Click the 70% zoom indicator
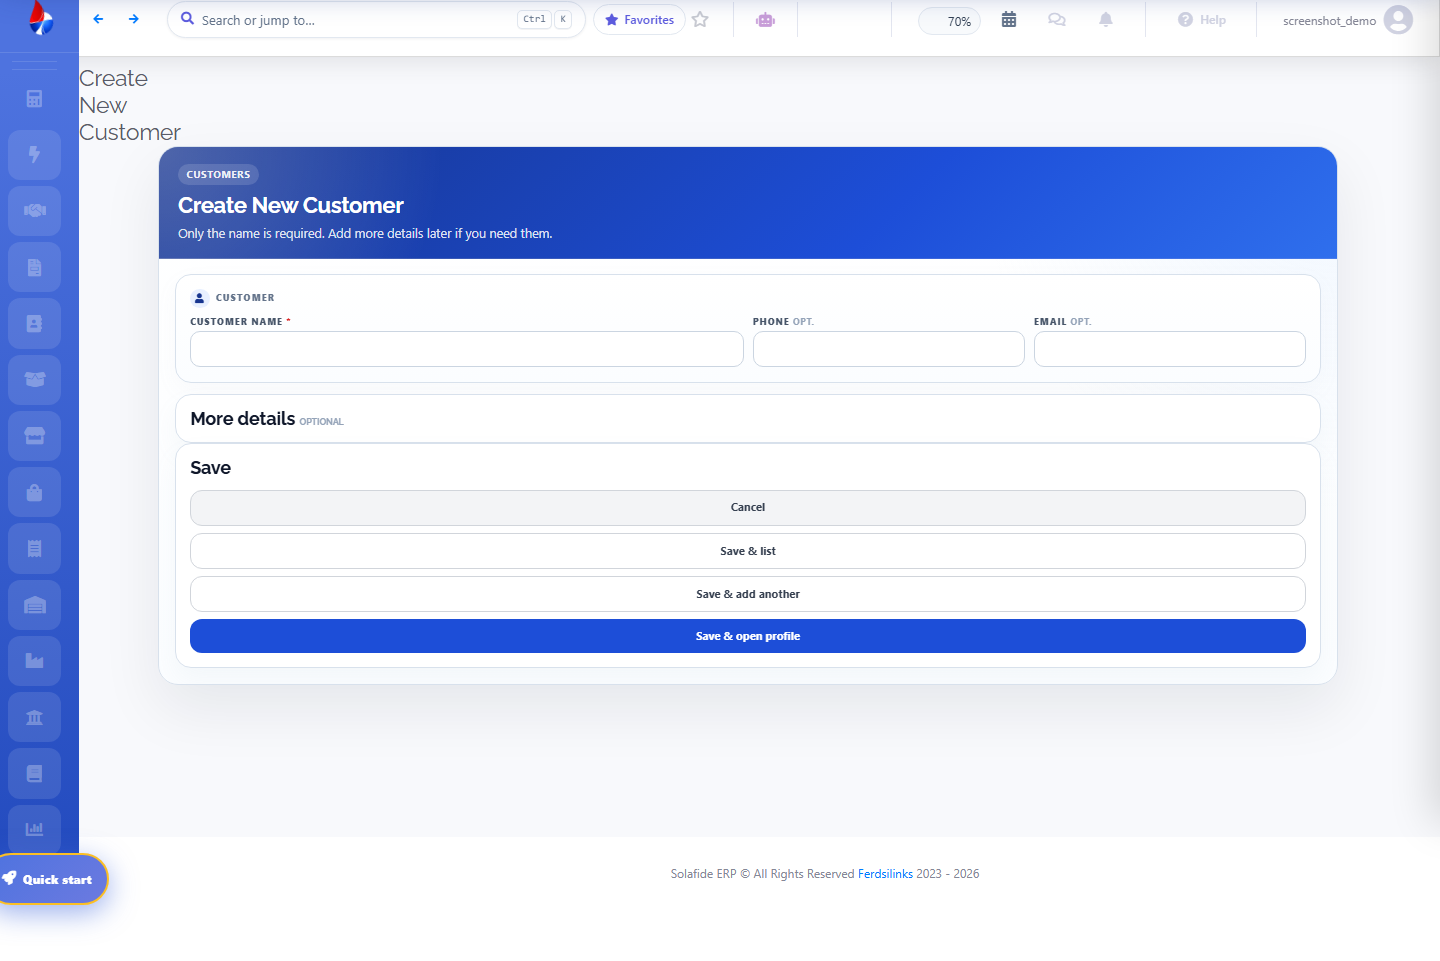 pyautogui.click(x=950, y=21)
